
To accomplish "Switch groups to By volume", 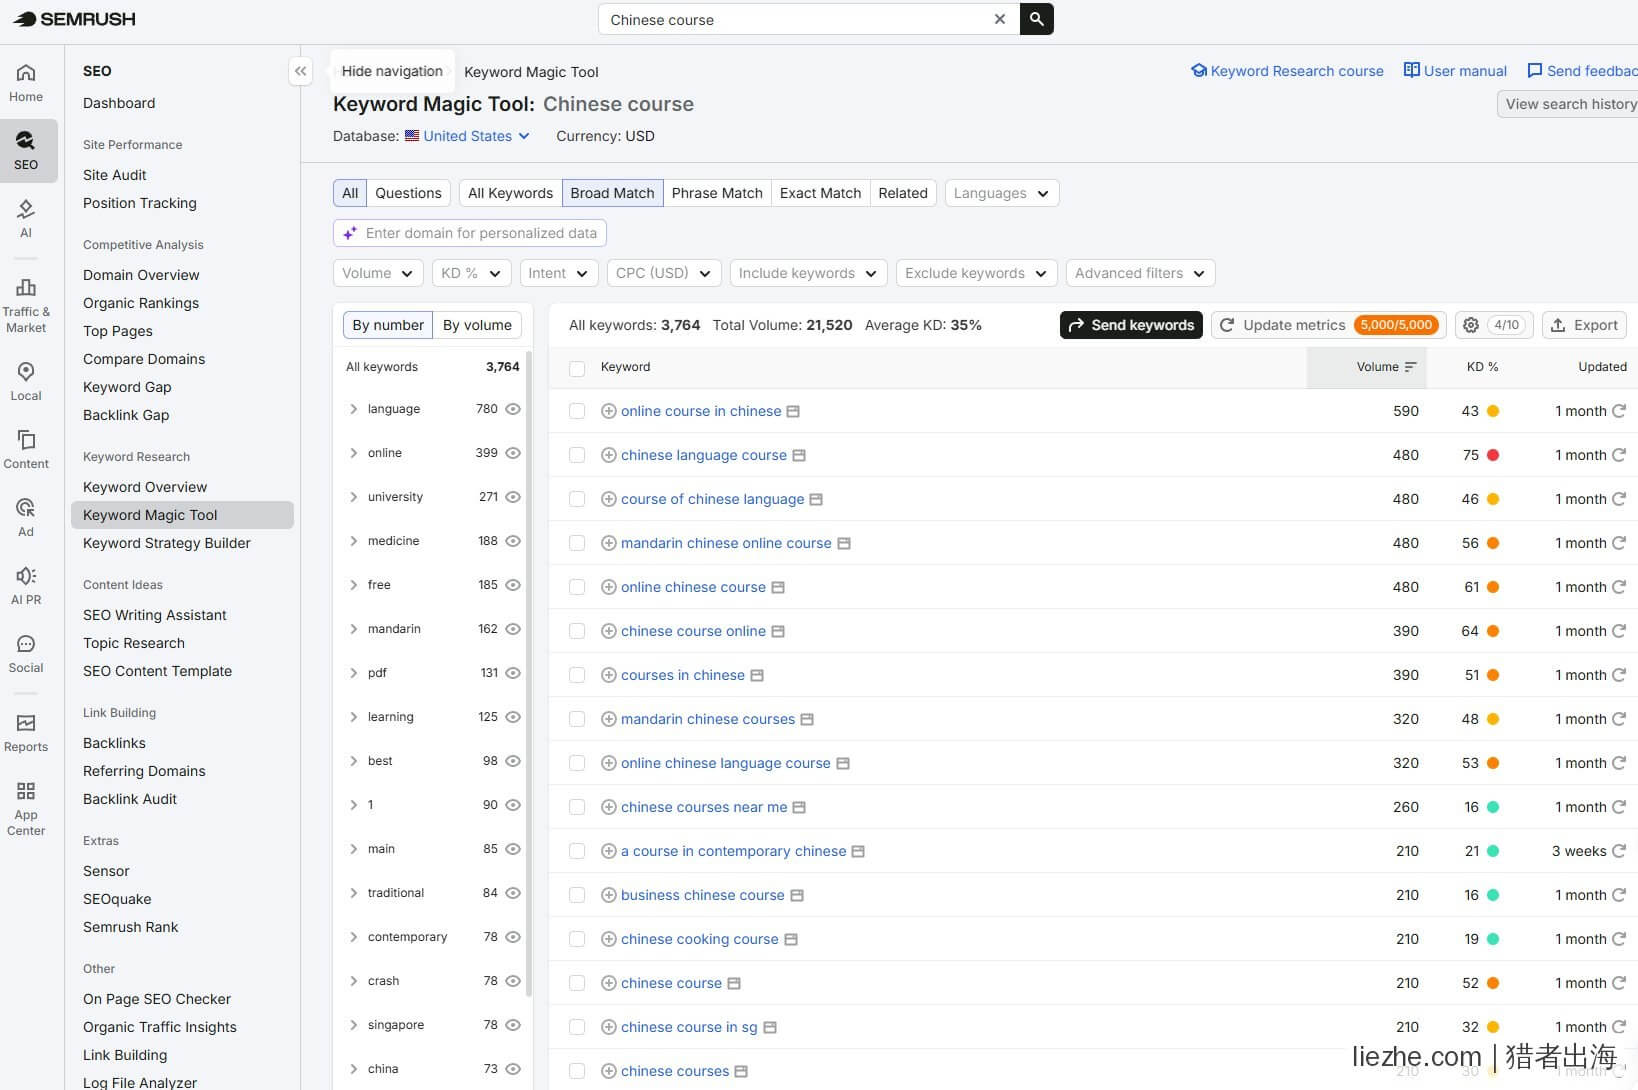I will (477, 325).
